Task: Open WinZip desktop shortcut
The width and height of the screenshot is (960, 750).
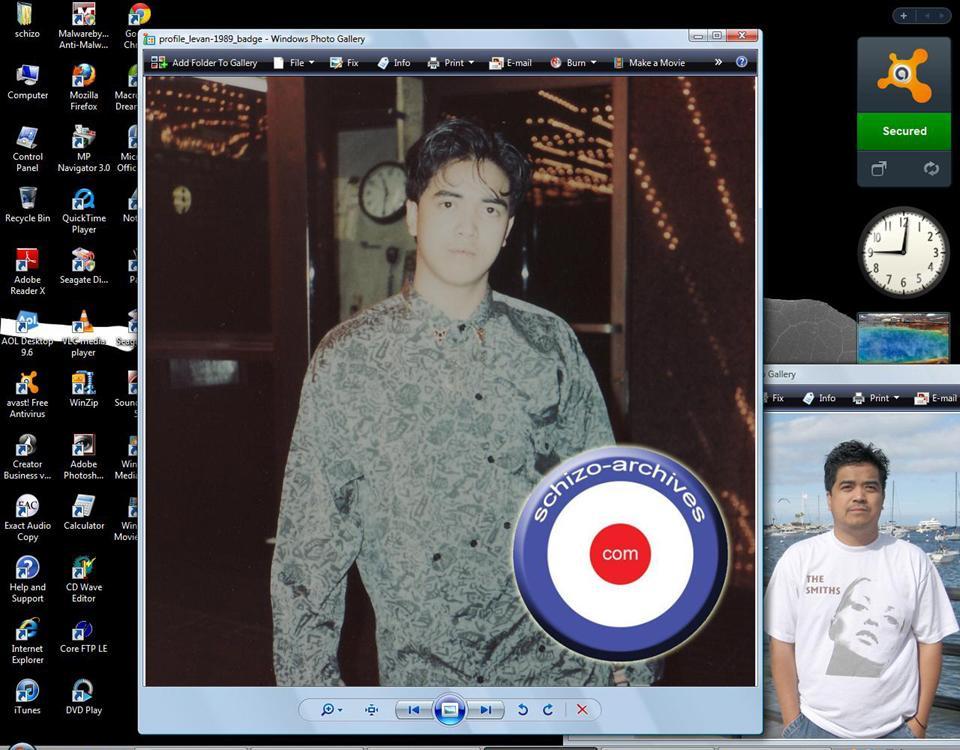Action: (x=84, y=389)
